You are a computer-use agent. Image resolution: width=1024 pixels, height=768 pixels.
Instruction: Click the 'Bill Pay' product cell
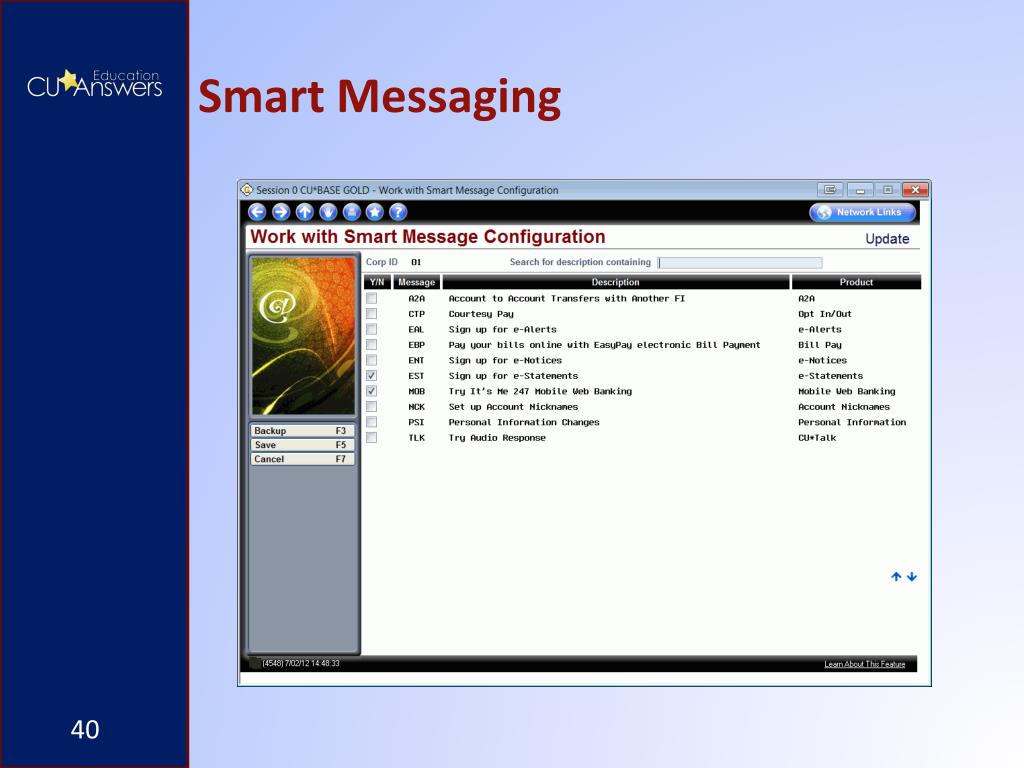820,345
